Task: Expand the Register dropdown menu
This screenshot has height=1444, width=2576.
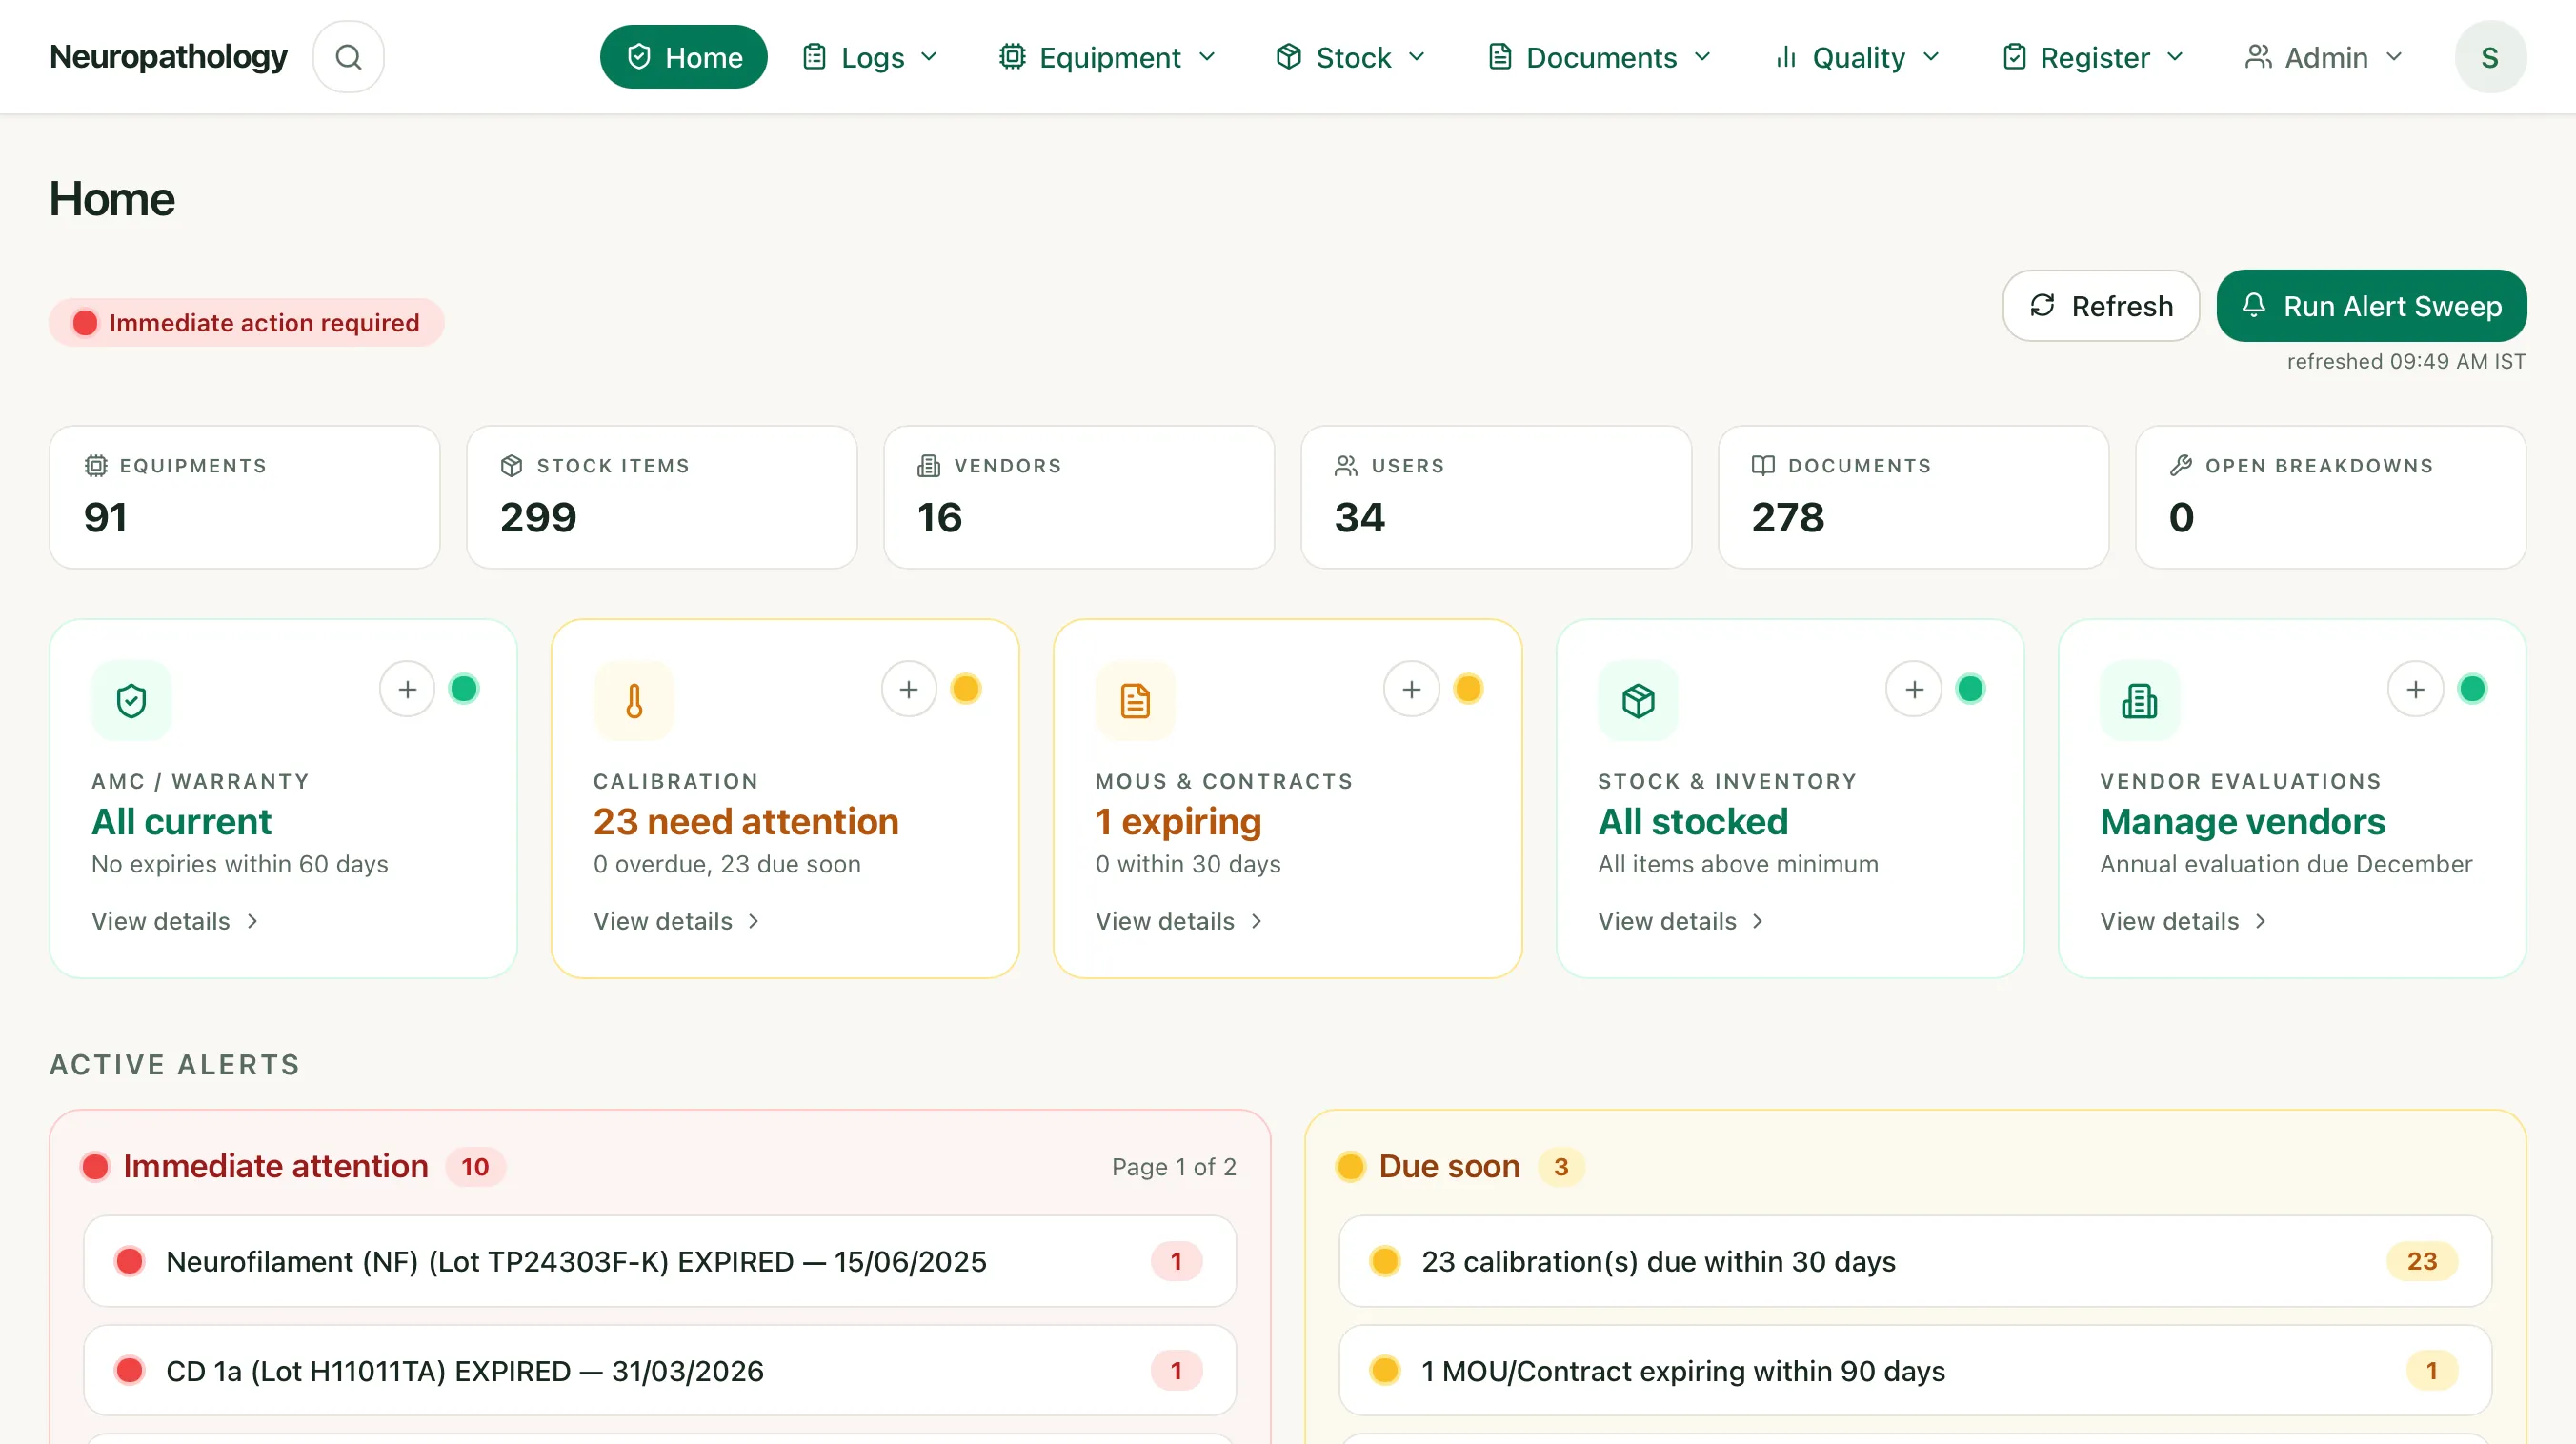Action: 2093,57
